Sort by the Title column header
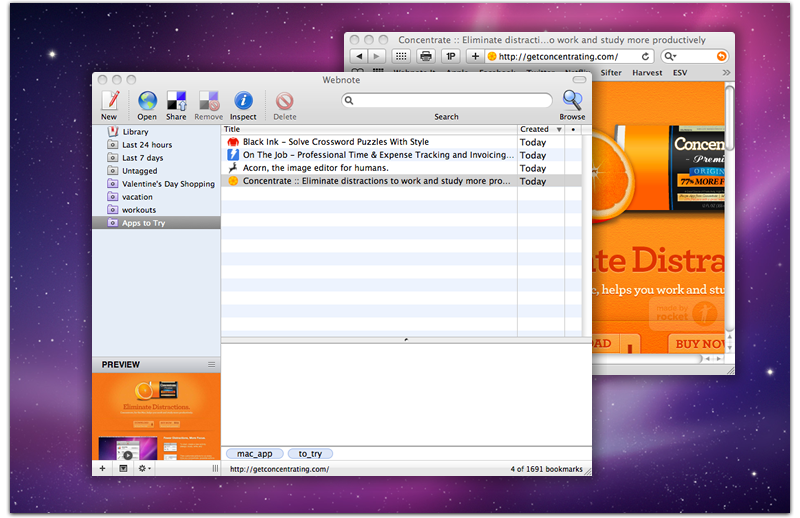The height and width of the screenshot is (518, 800). tap(369, 130)
